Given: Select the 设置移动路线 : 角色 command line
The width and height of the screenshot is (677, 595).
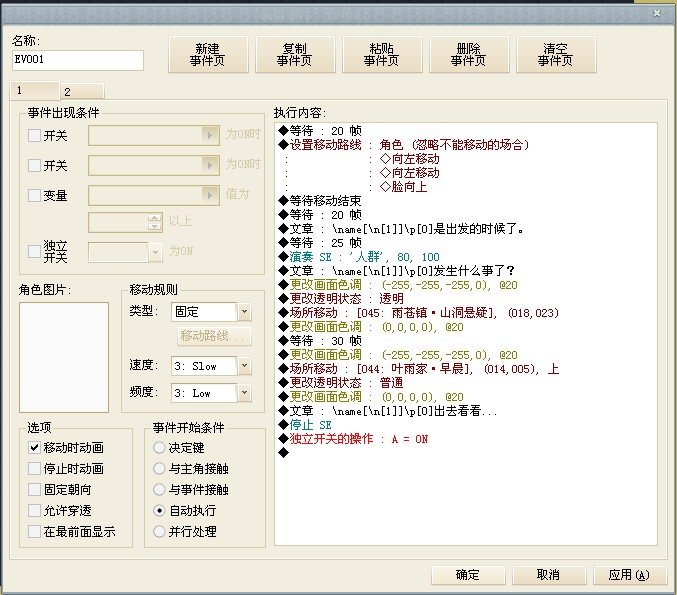Looking at the screenshot, I should click(404, 145).
